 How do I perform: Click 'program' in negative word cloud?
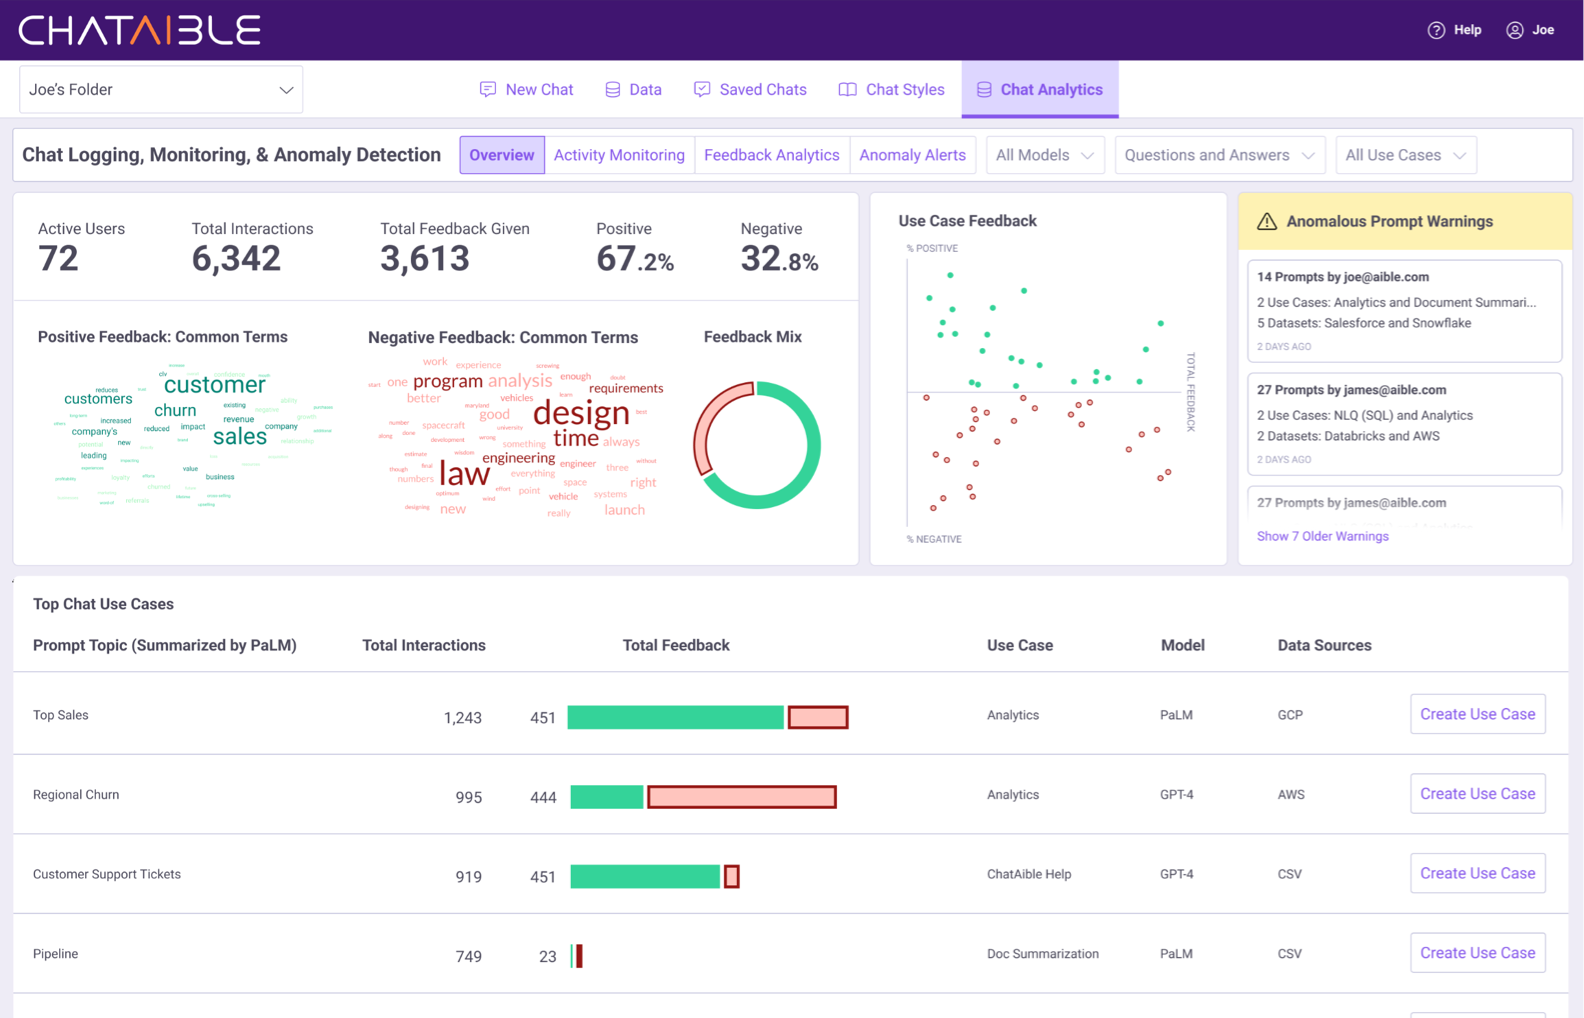(448, 382)
